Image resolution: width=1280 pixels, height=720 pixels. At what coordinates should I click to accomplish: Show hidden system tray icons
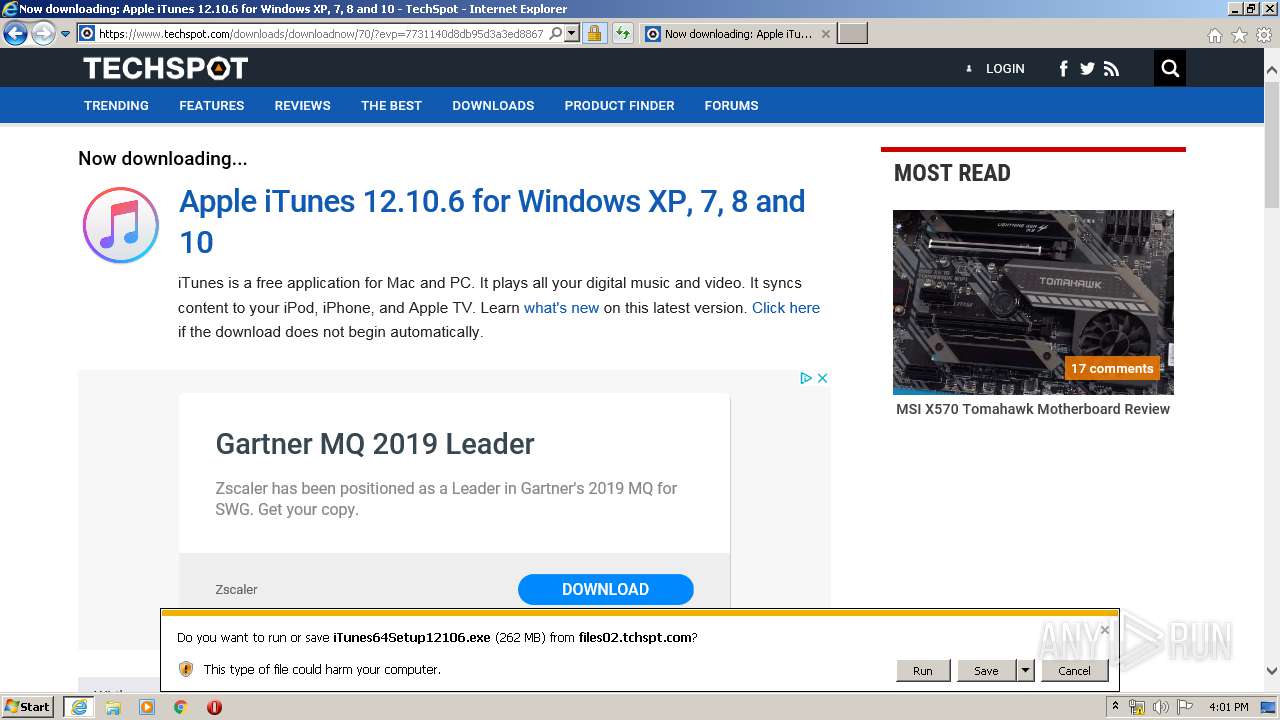coord(1116,707)
